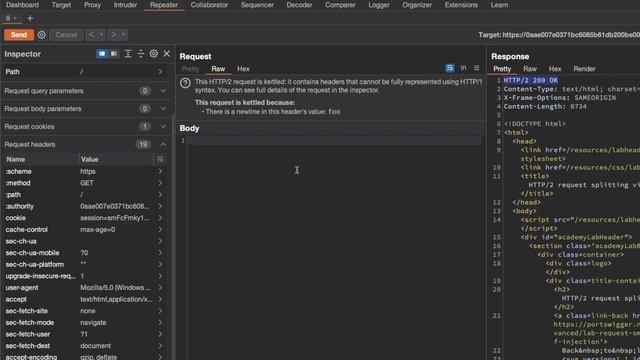Open Sequencer tab
Viewport: 640px width, 360px height.
tap(257, 5)
